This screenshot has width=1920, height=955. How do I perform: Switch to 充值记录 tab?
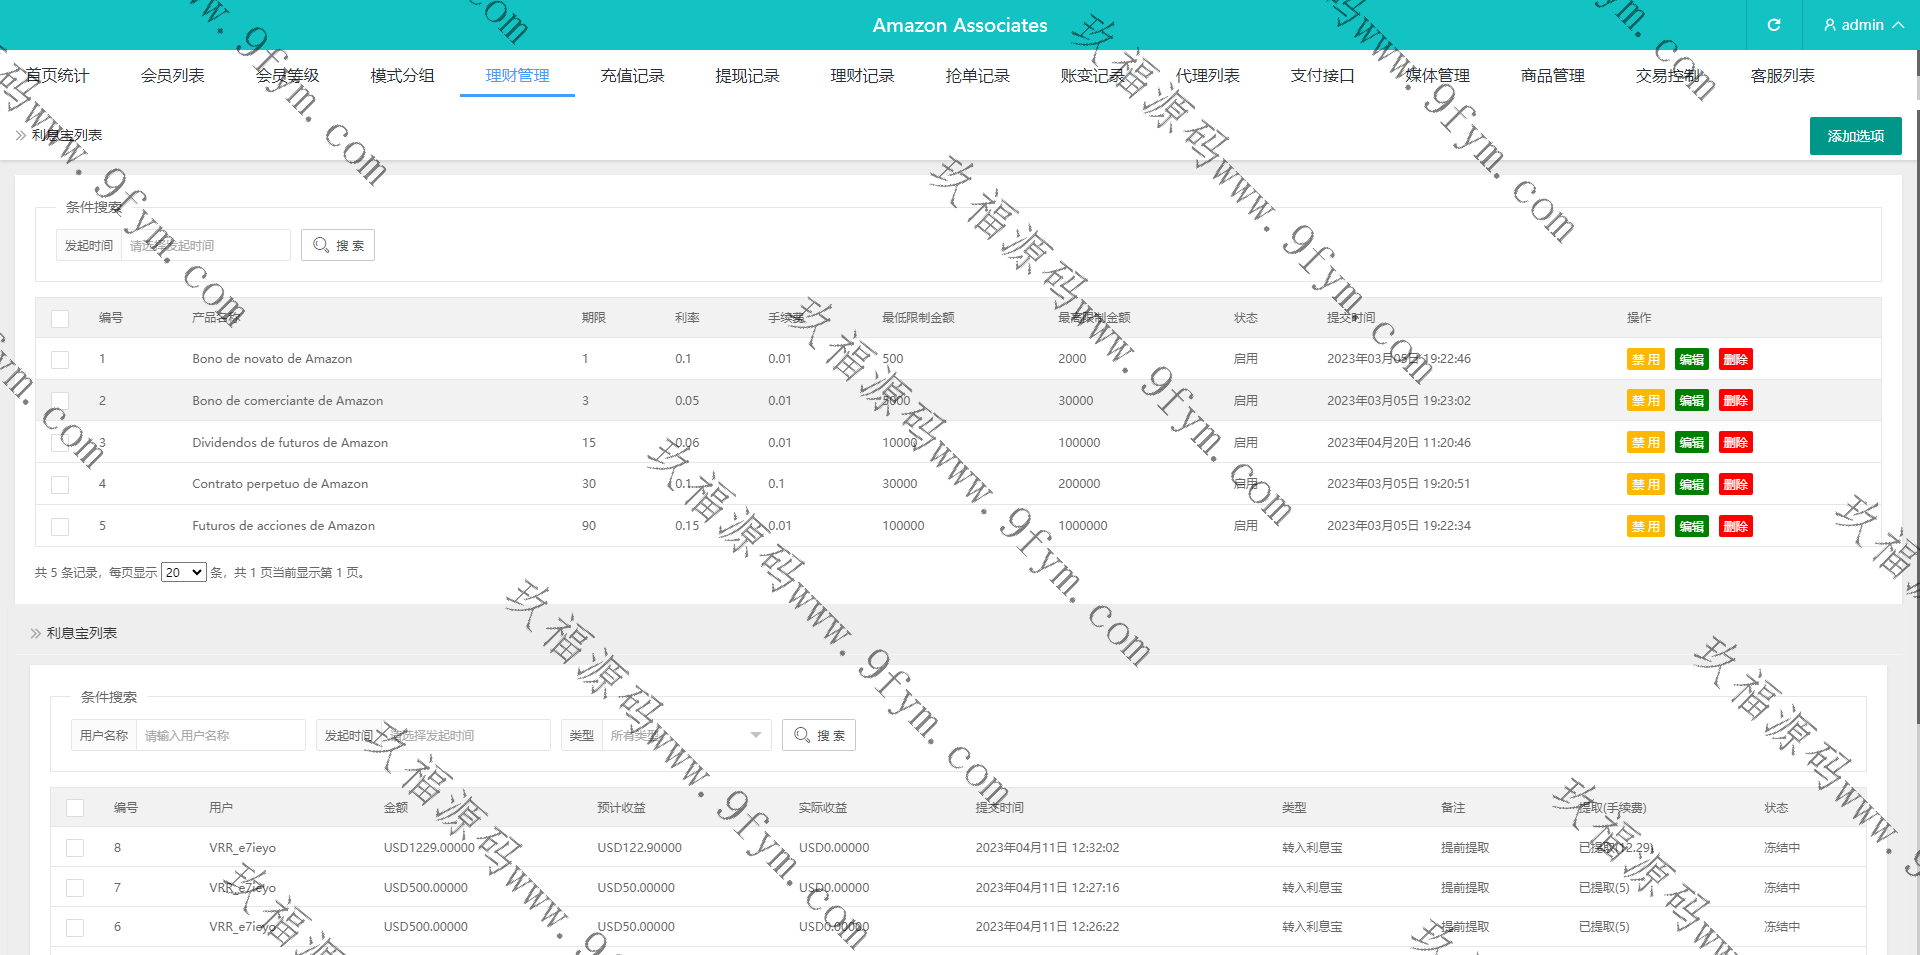point(632,76)
